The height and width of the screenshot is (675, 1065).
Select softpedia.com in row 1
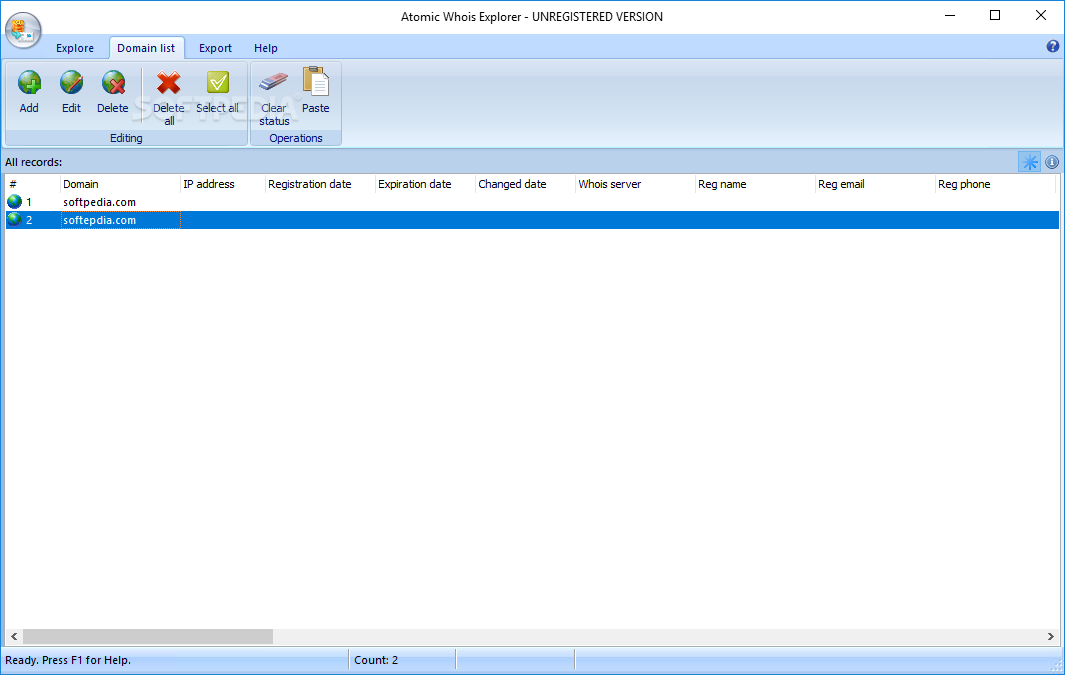click(x=99, y=202)
